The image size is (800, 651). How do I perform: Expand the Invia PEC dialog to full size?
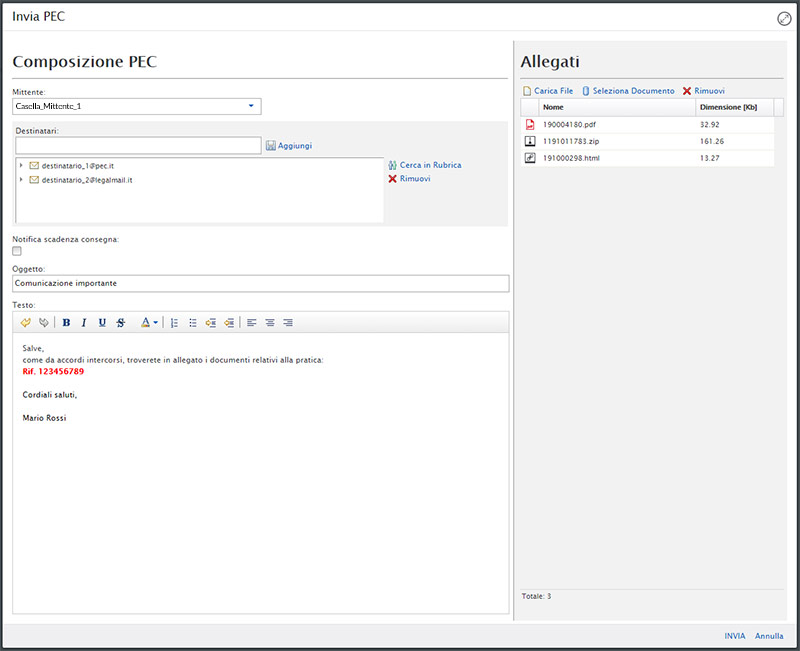(784, 19)
